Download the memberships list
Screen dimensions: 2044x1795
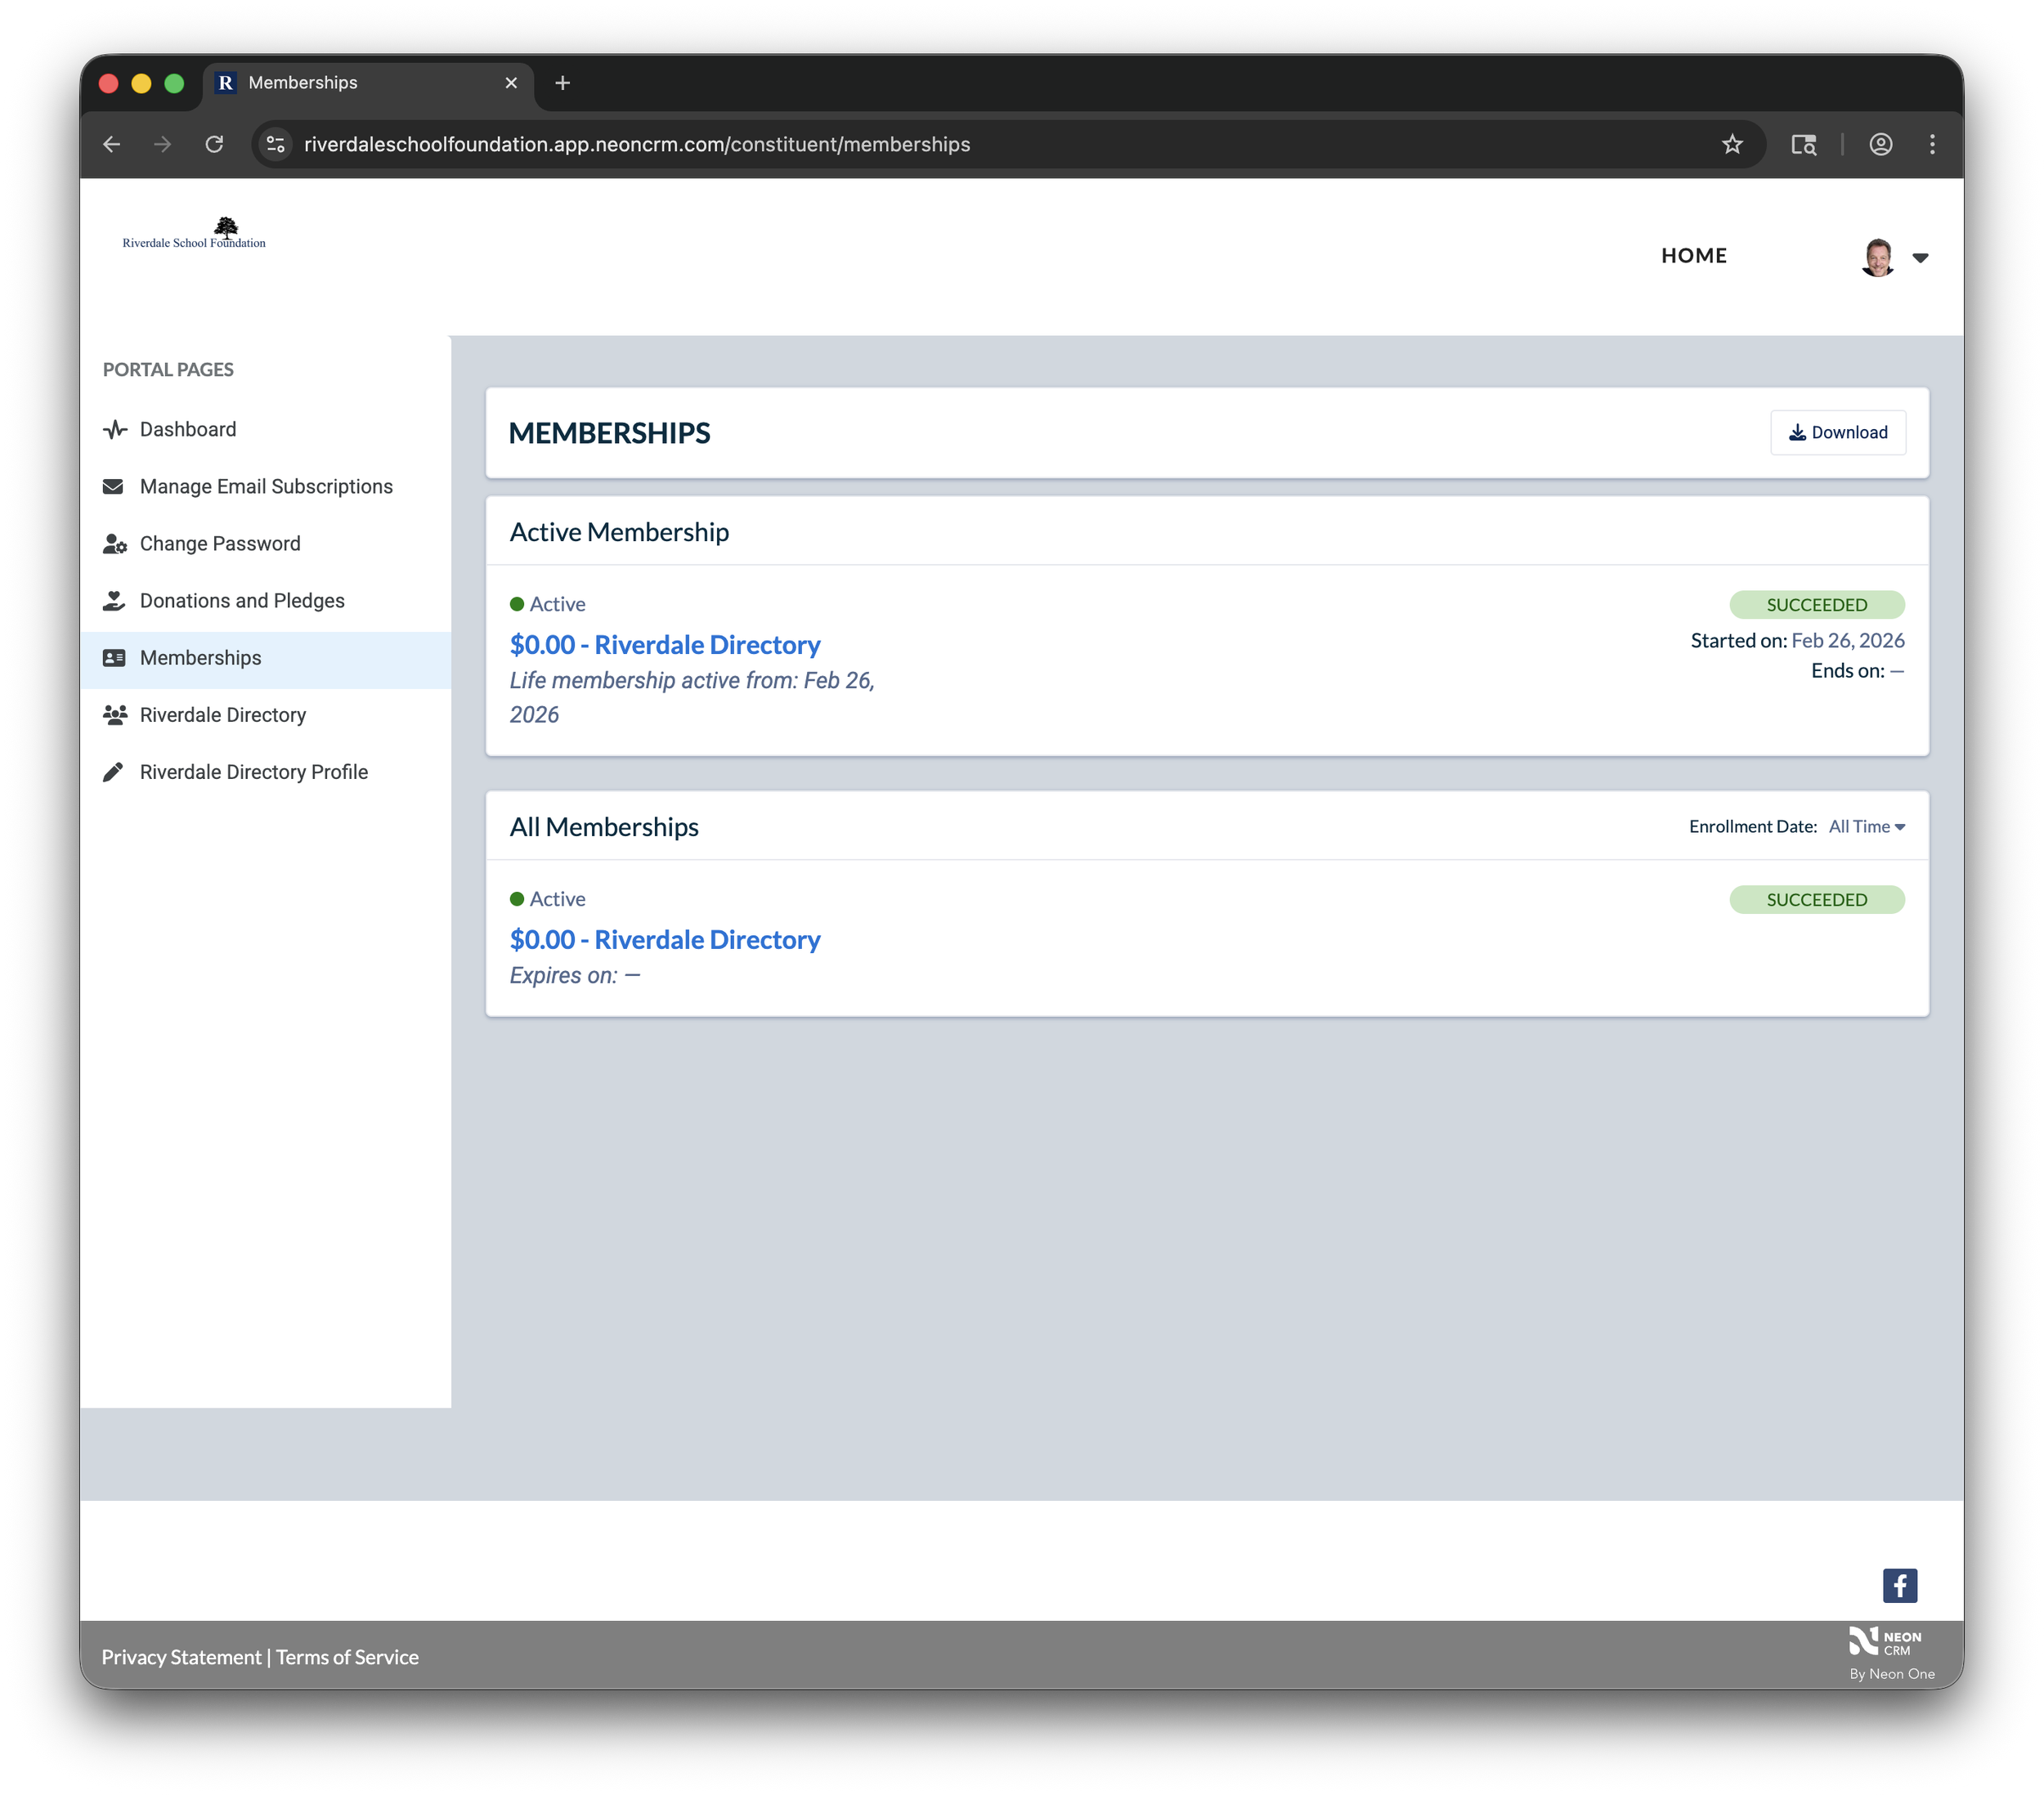click(x=1837, y=432)
